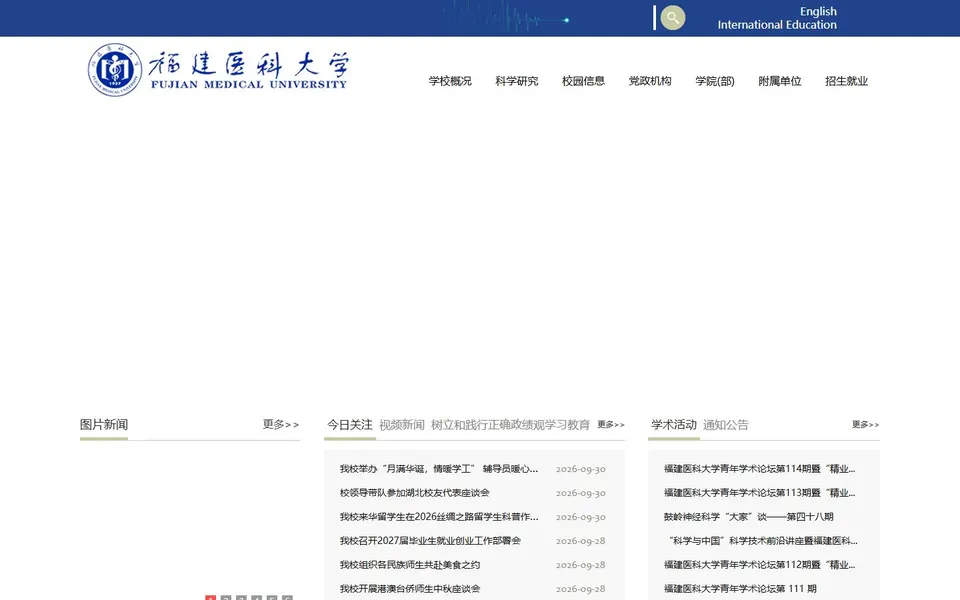
Task: Switch to the 学术活动 tab
Action: [673, 424]
